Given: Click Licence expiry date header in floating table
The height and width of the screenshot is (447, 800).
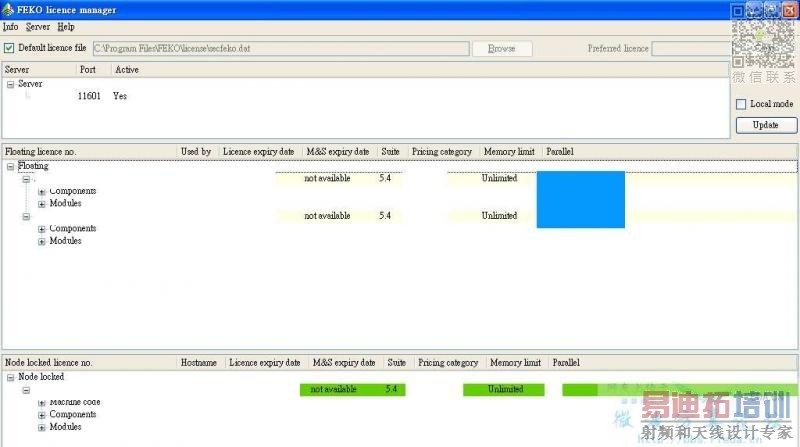Looking at the screenshot, I should pos(259,152).
